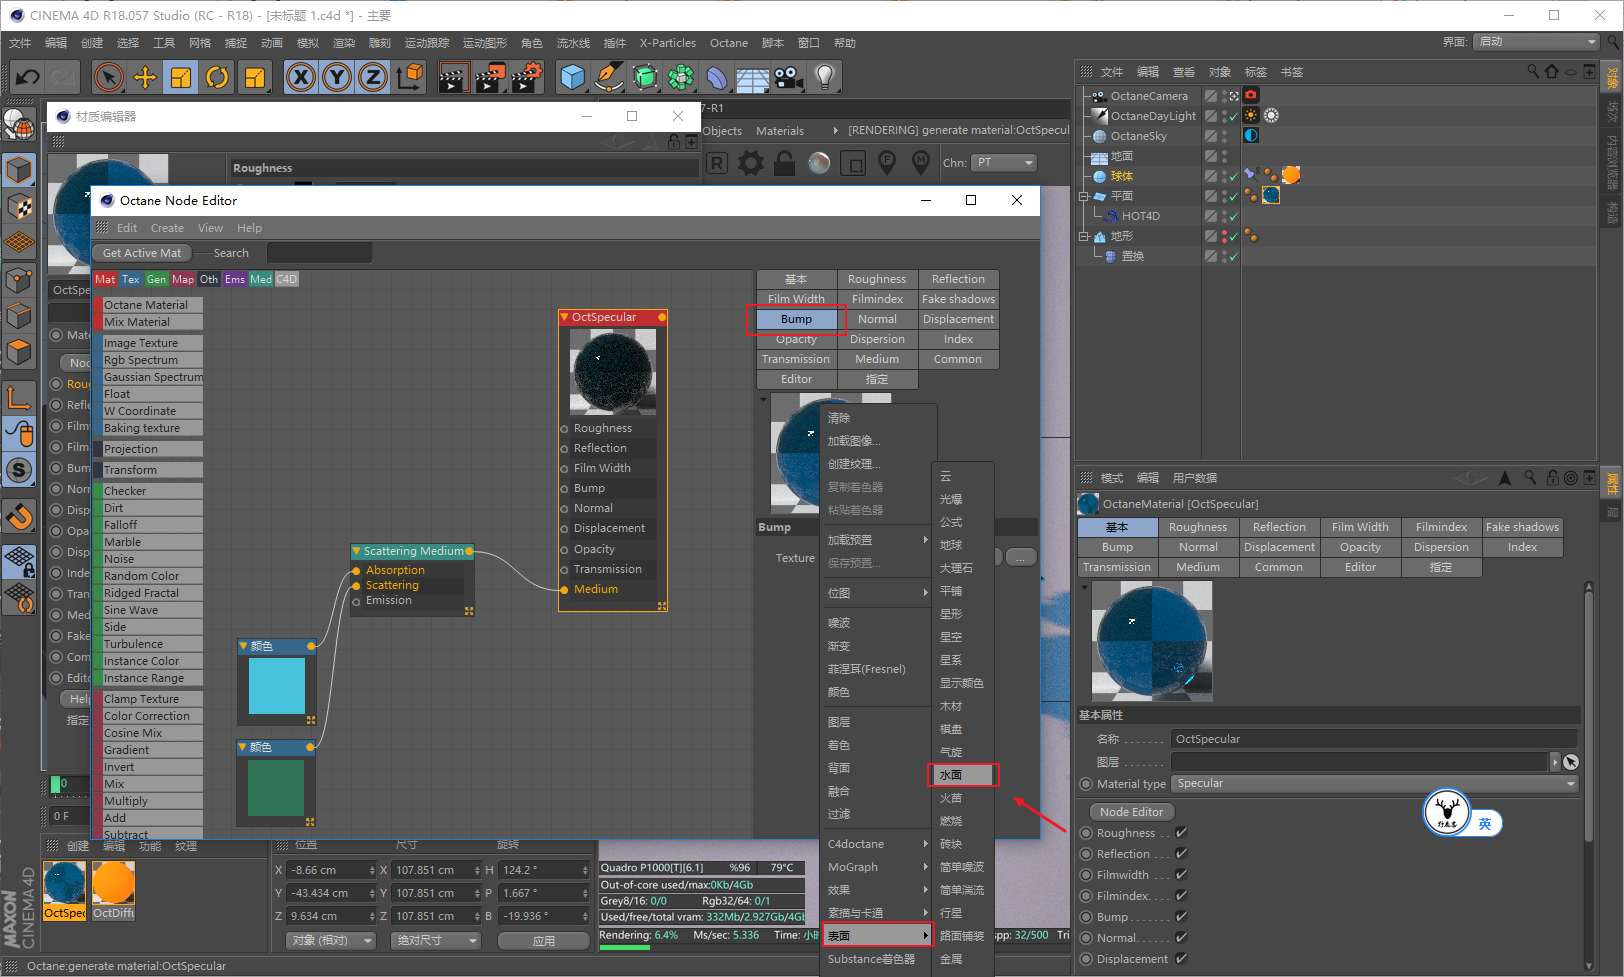Toggle Reflection checkbox in attributes panel

coord(1181,853)
